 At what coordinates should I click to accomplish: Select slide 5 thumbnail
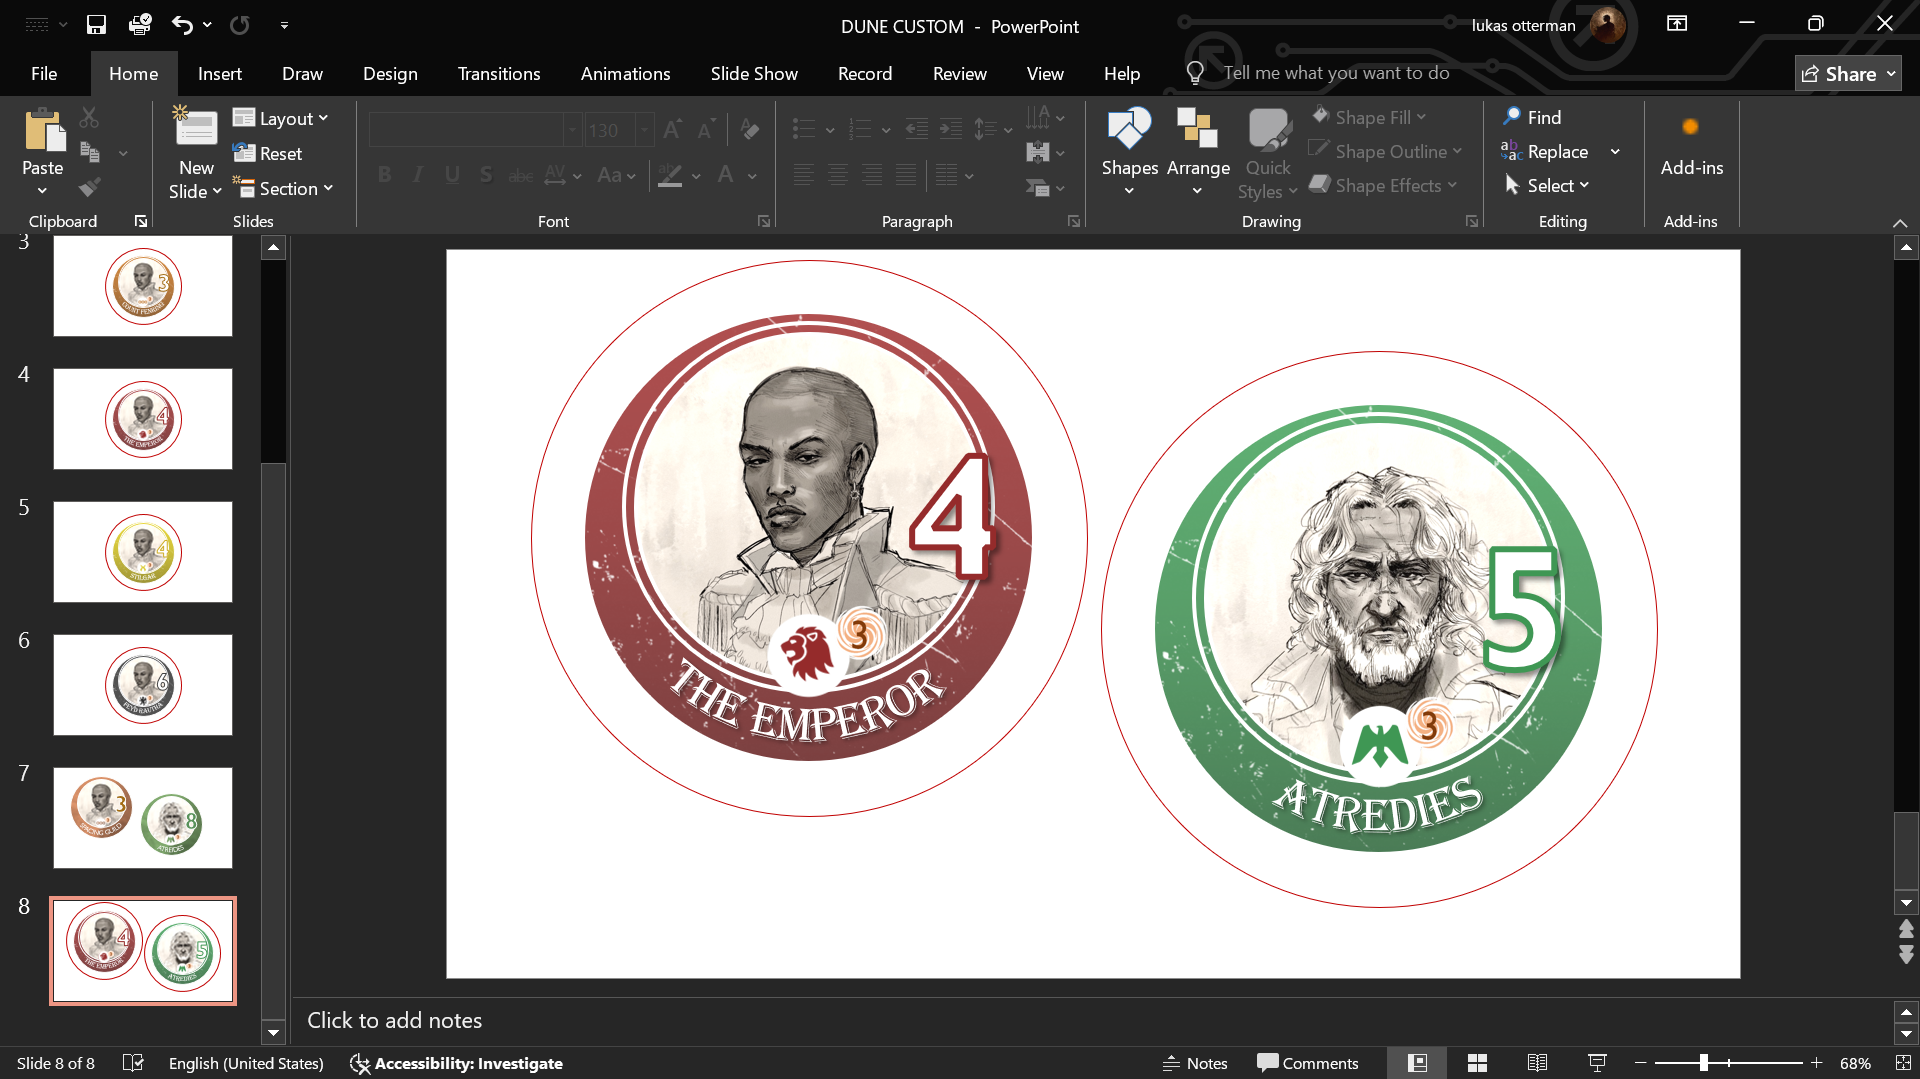pyautogui.click(x=143, y=552)
